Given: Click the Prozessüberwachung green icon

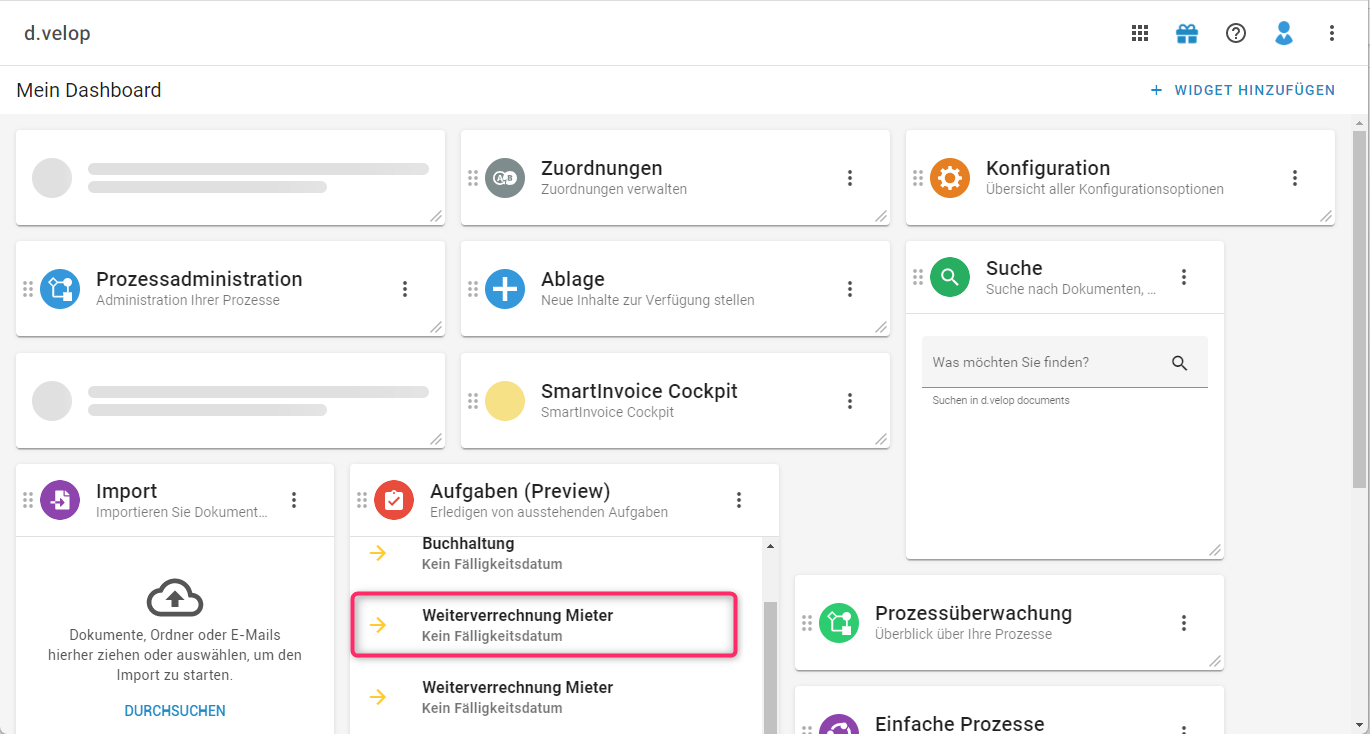Looking at the screenshot, I should [839, 623].
